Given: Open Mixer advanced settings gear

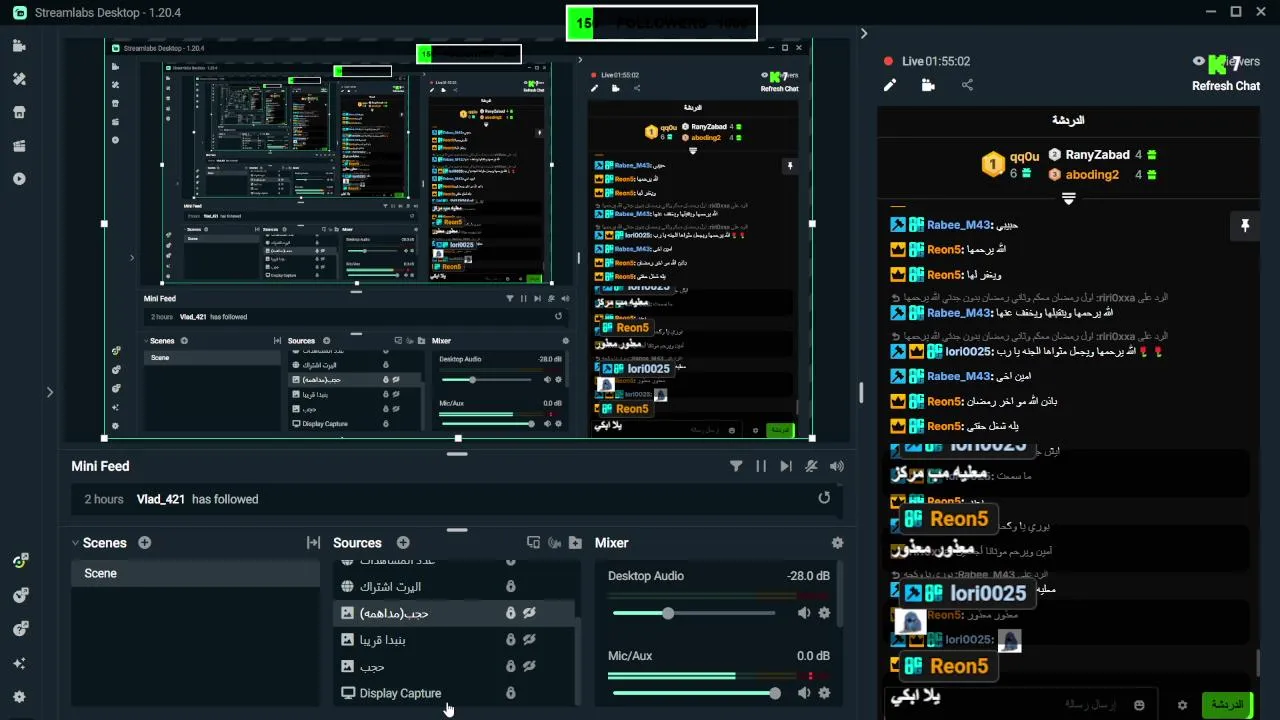Looking at the screenshot, I should click(x=837, y=543).
